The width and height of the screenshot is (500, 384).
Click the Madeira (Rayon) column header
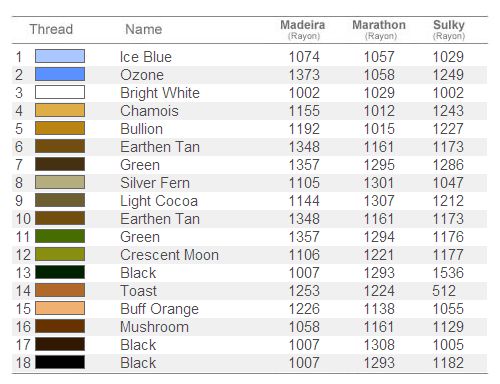click(303, 30)
